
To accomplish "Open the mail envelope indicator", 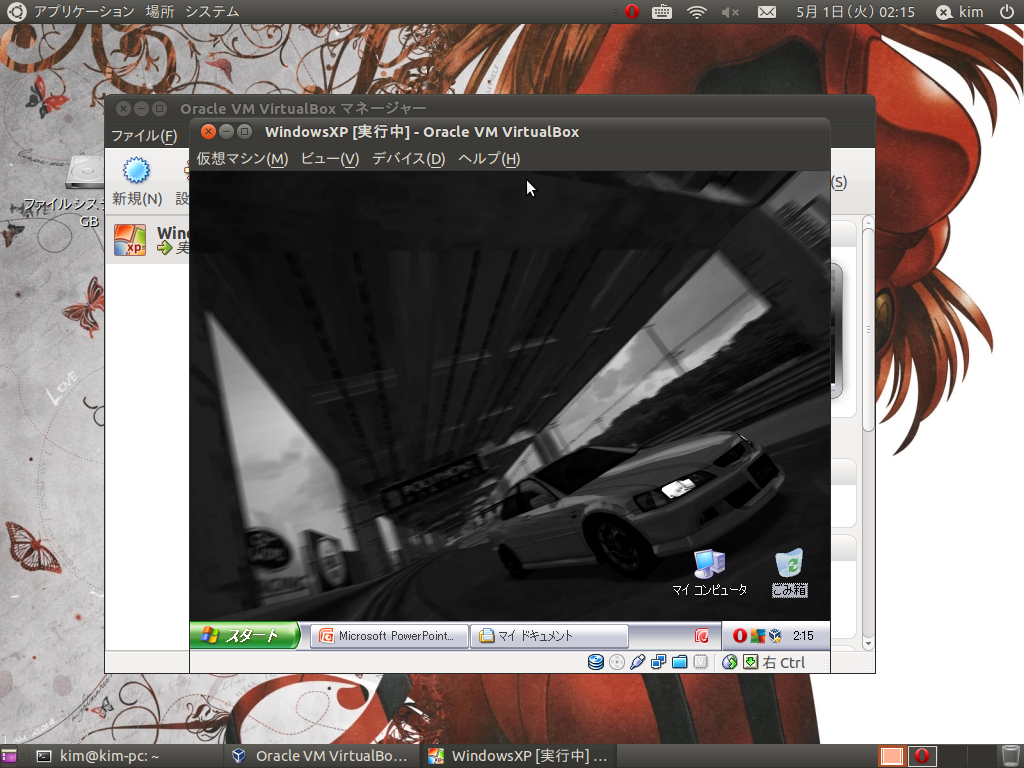I will [767, 12].
